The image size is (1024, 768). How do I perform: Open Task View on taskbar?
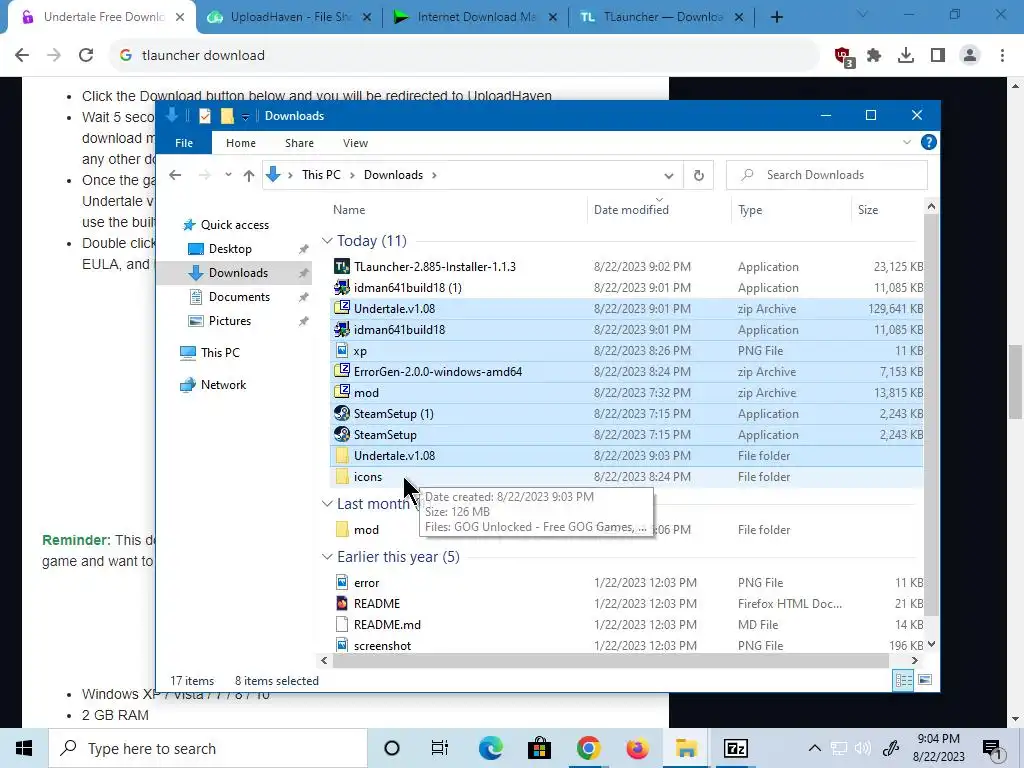[x=440, y=748]
